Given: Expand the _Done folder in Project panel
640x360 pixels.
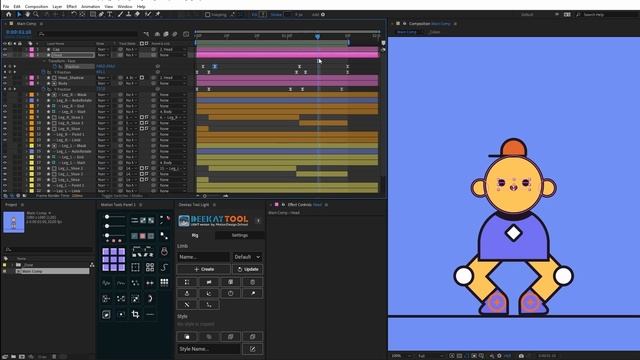Looking at the screenshot, I should tap(12, 265).
